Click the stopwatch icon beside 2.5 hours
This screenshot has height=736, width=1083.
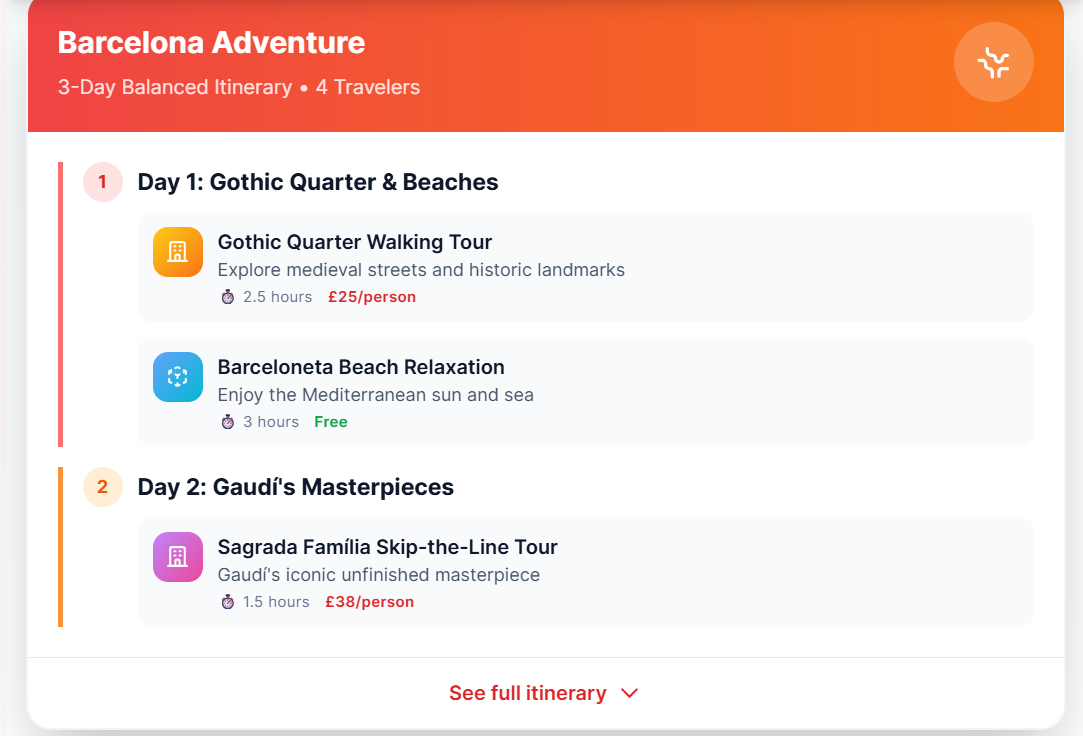tap(228, 297)
